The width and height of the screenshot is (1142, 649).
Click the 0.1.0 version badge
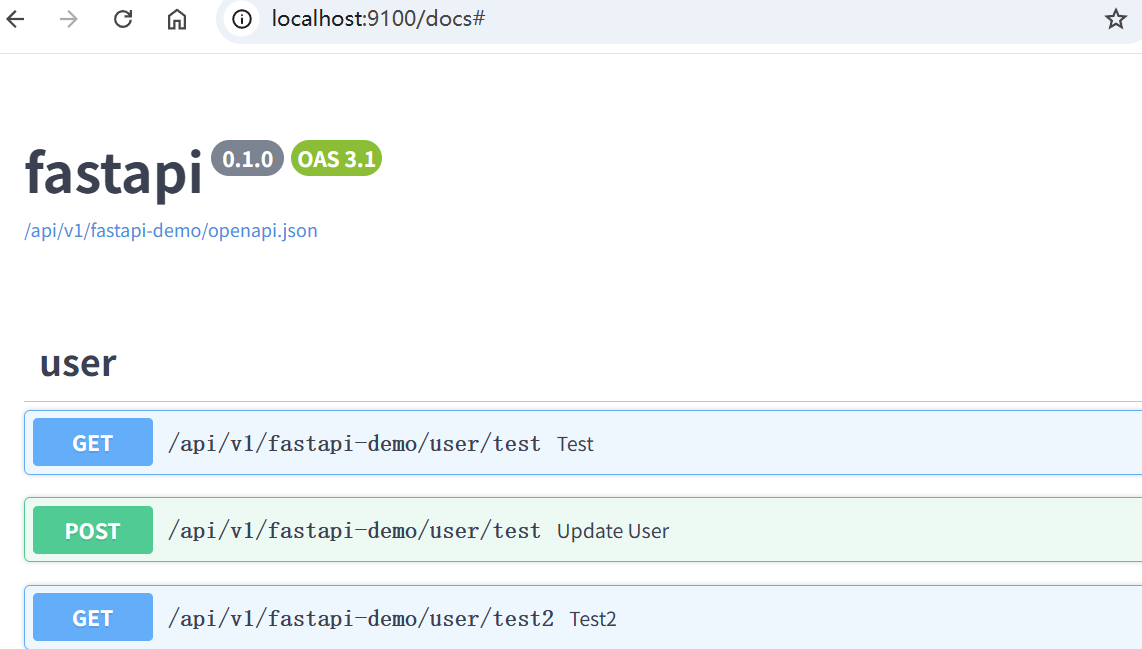pos(247,159)
